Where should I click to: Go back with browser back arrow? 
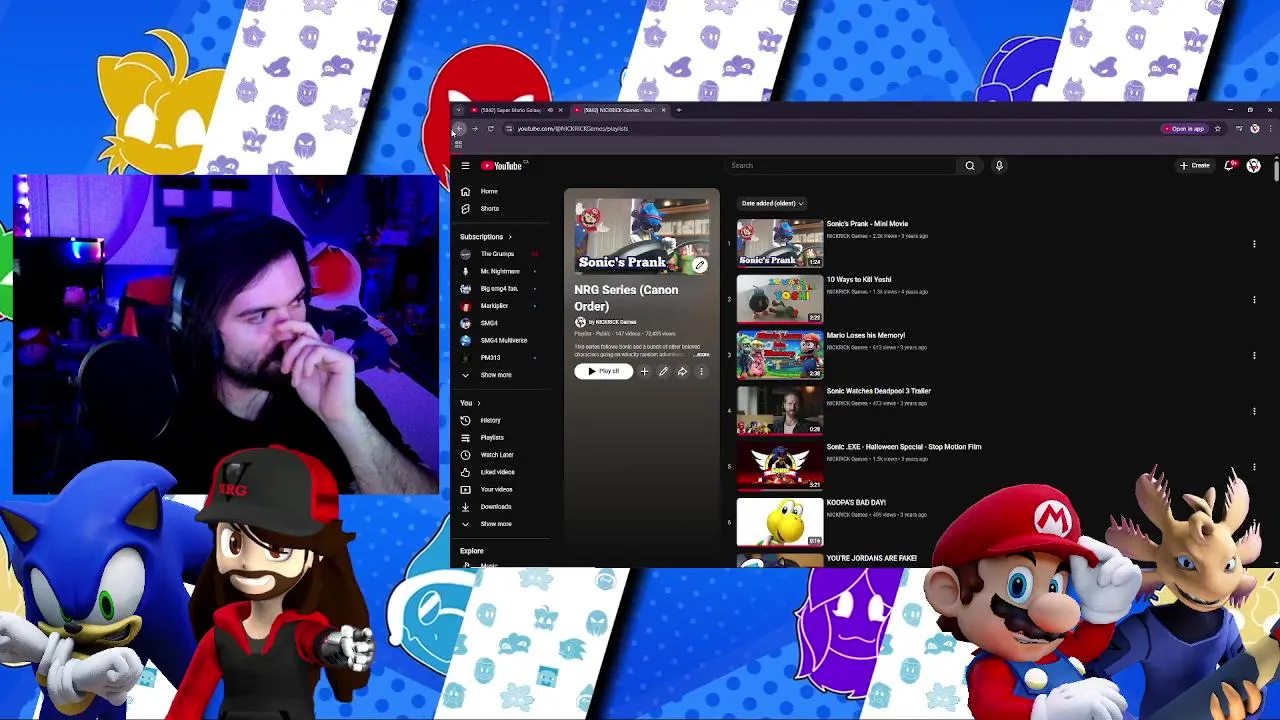pos(459,129)
